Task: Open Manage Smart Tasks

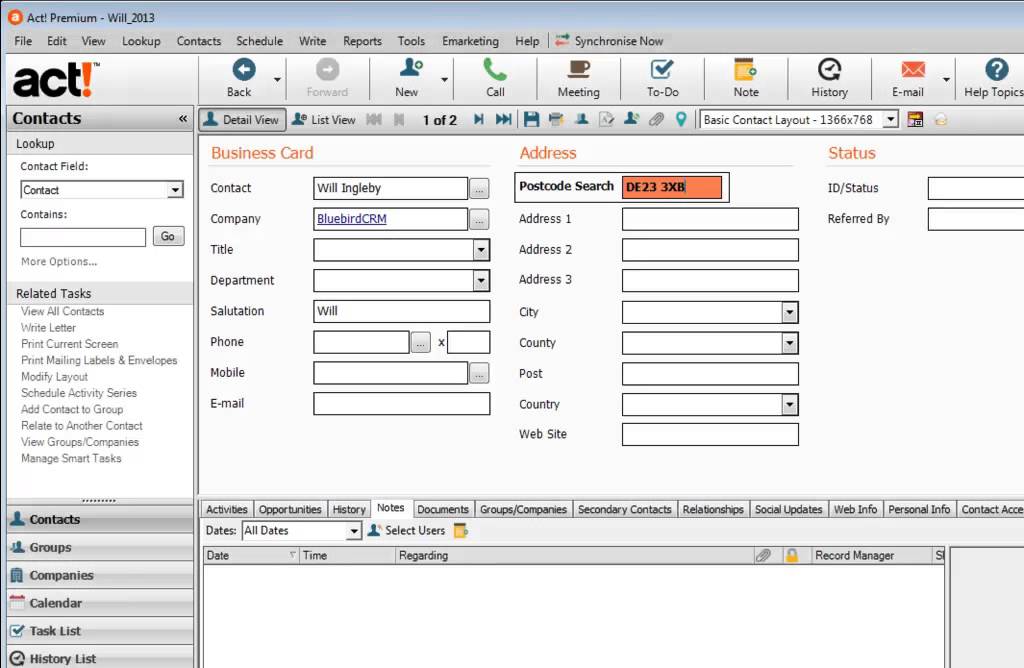Action: pos(71,458)
